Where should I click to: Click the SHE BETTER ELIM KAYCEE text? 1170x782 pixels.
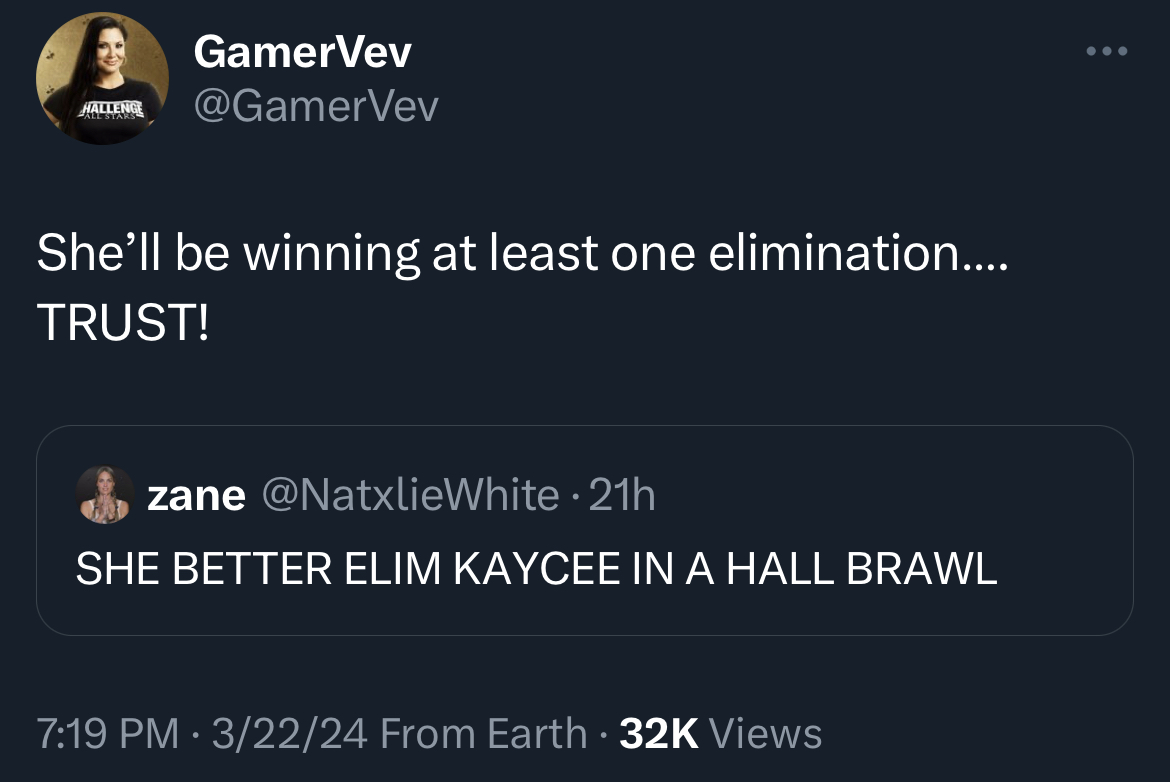pyautogui.click(x=348, y=569)
